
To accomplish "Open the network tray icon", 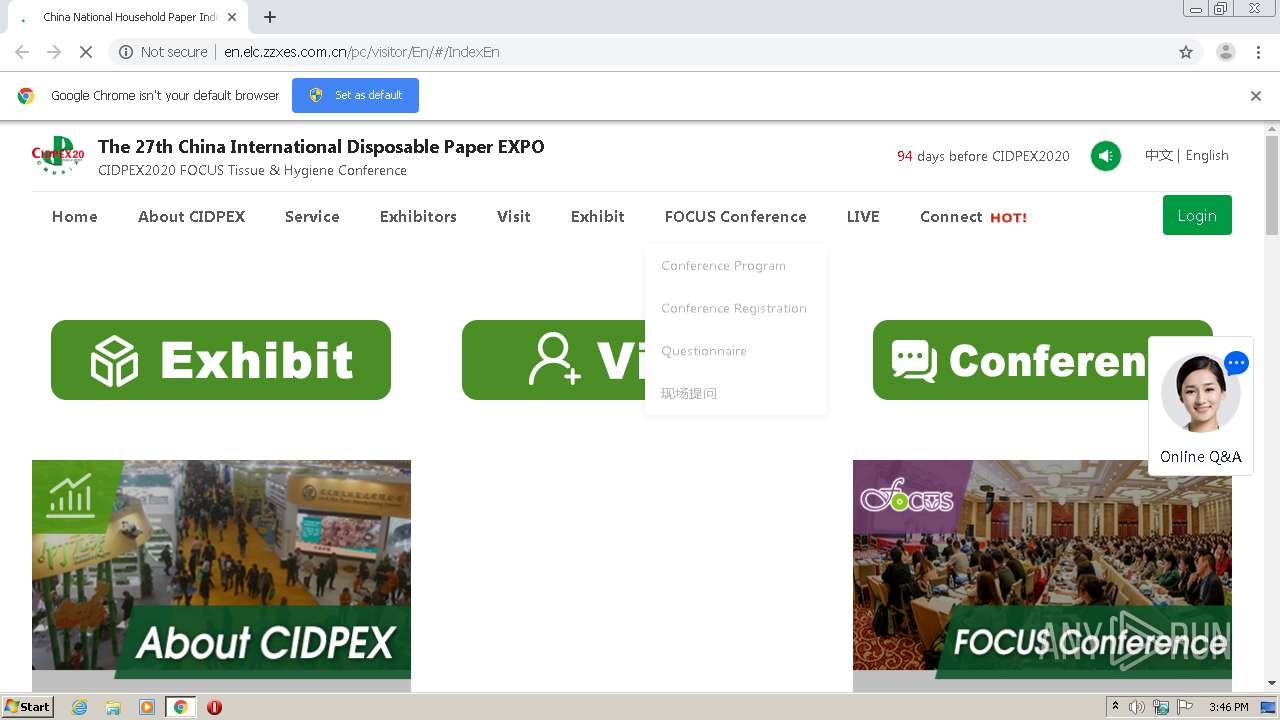I will click(1161, 707).
